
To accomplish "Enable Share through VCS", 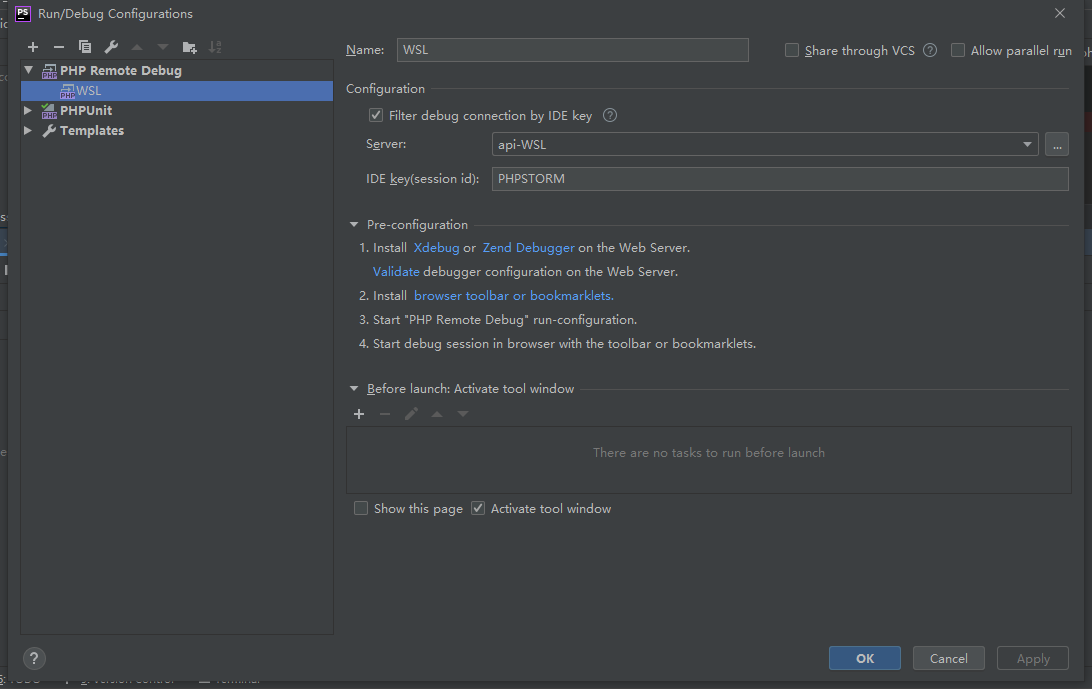I will 792,50.
